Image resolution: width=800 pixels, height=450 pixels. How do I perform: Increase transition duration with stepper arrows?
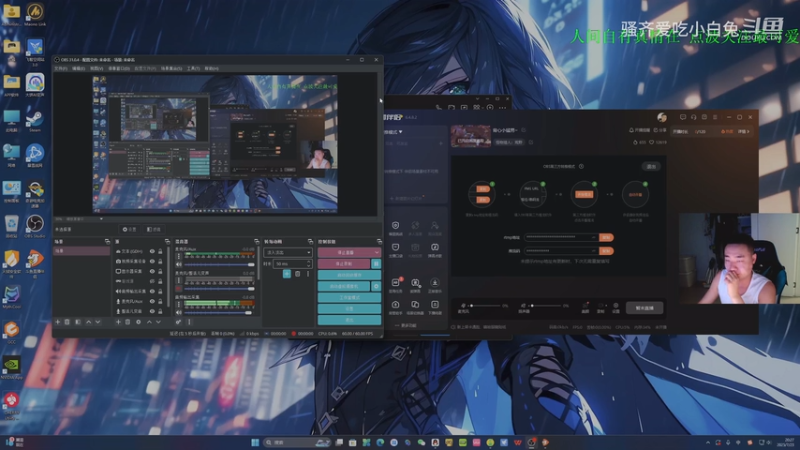[308, 262]
